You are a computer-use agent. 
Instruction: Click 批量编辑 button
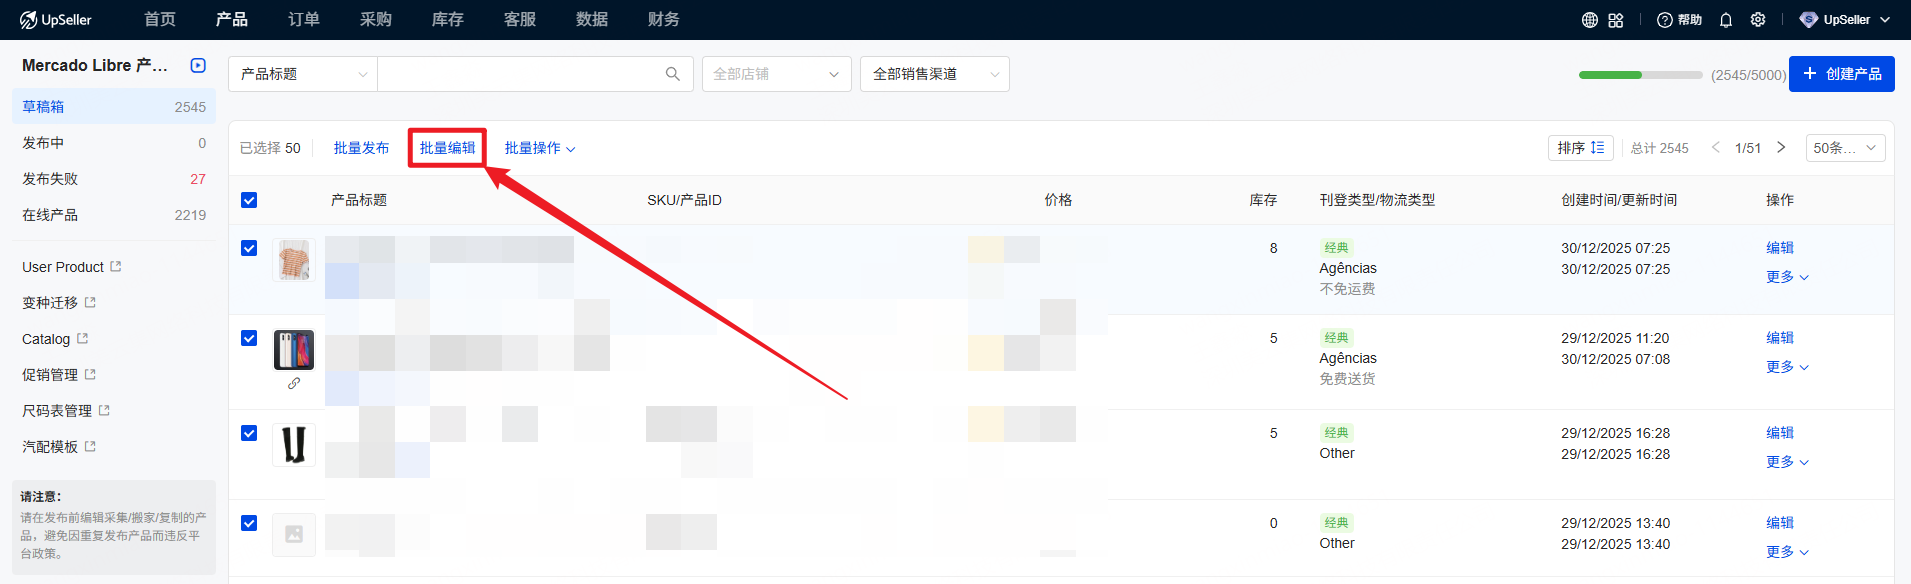click(x=447, y=148)
